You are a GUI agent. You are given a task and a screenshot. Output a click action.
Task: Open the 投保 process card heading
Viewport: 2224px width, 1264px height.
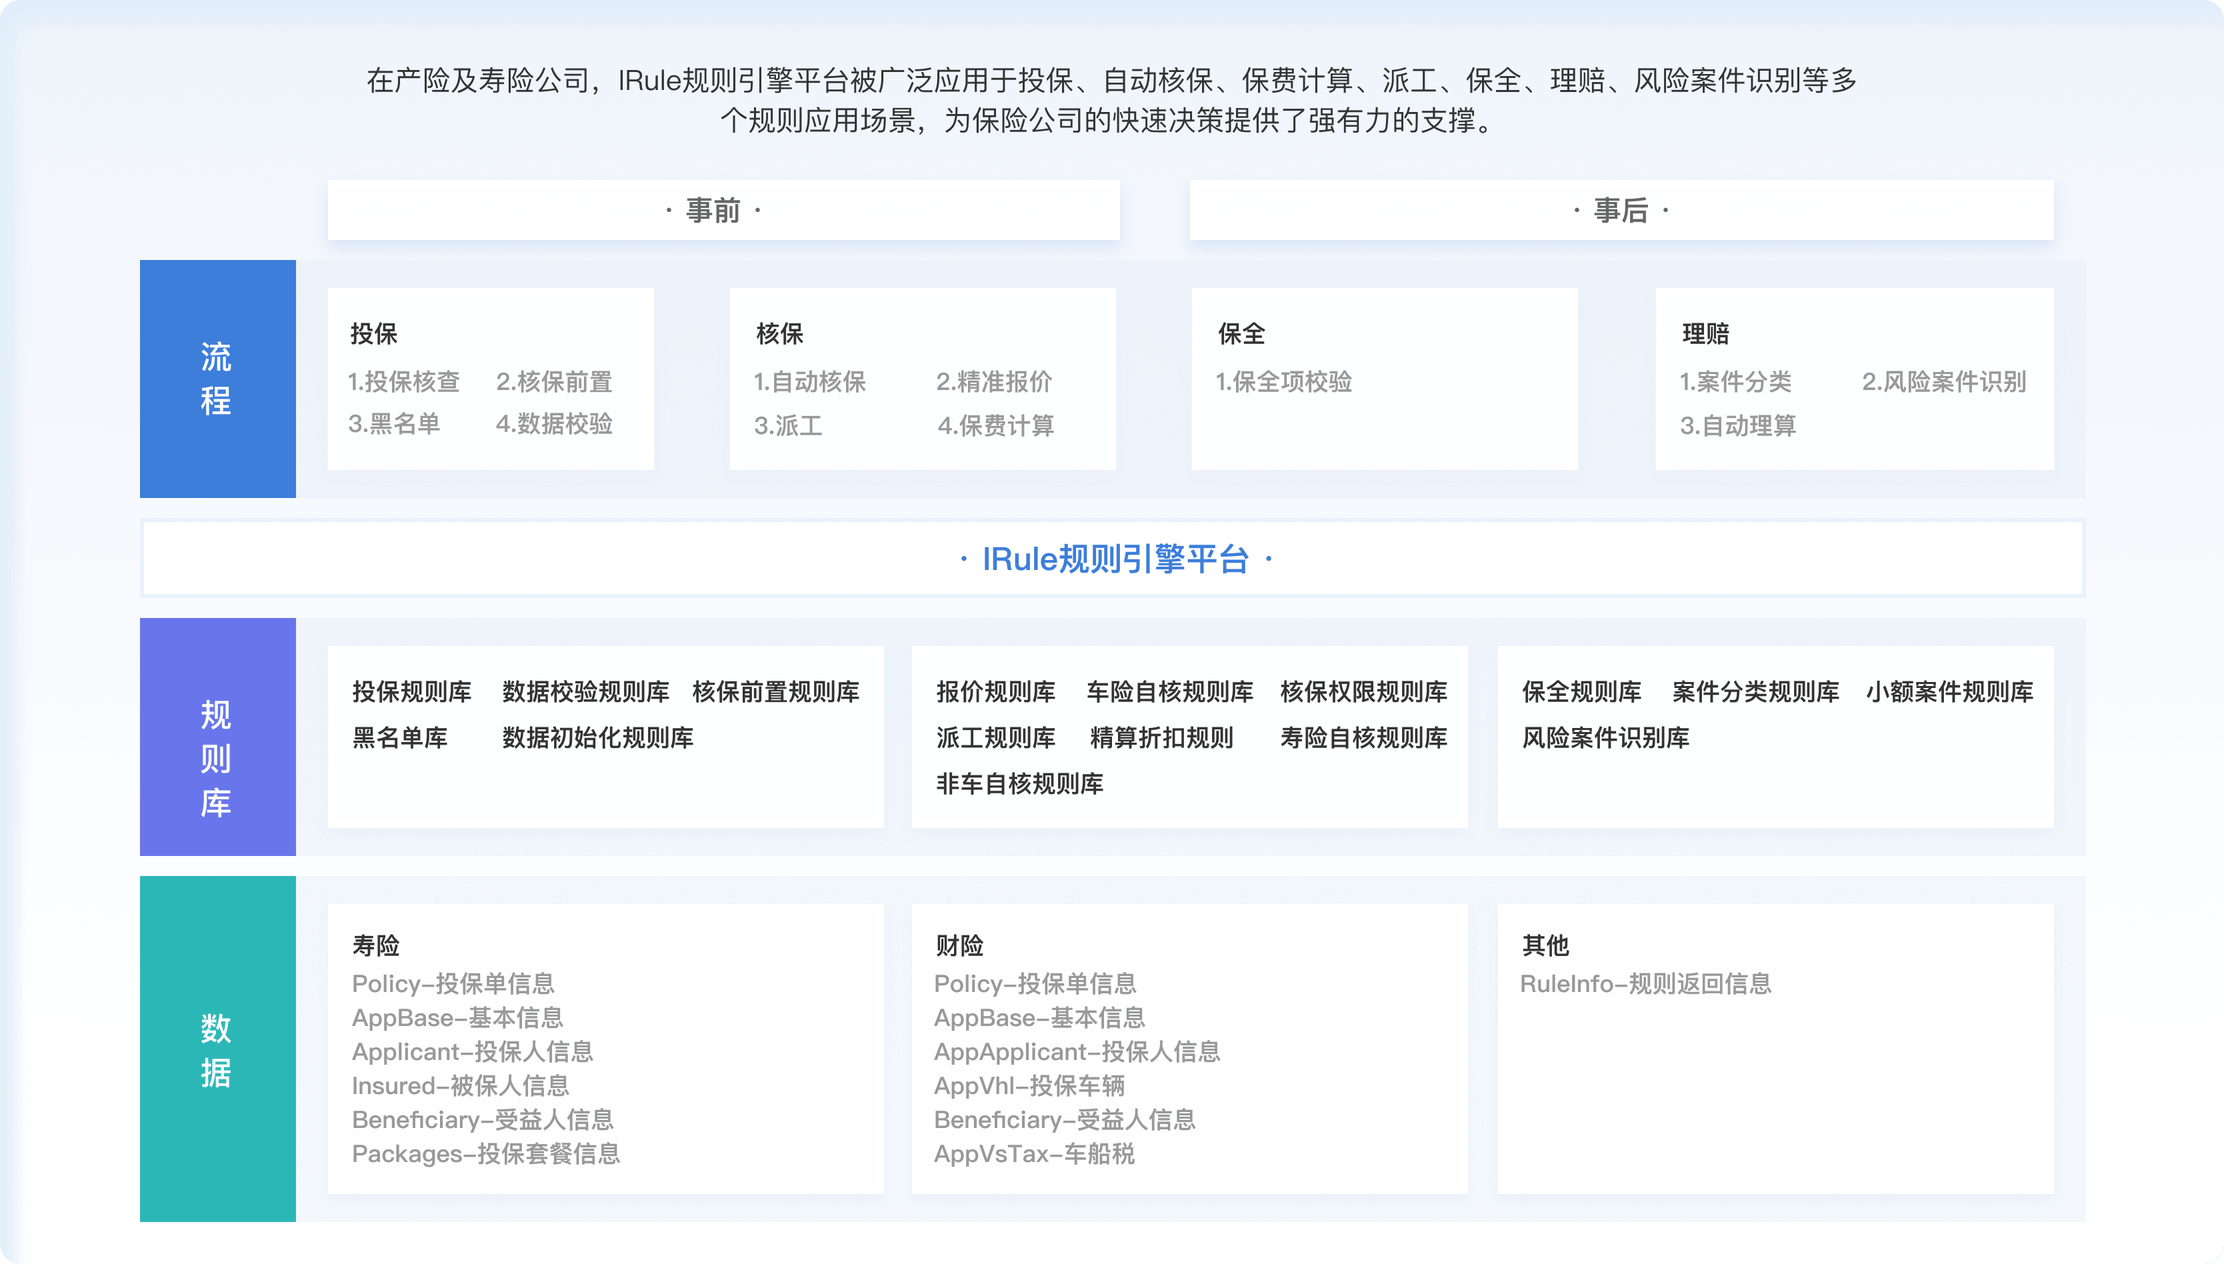374,334
